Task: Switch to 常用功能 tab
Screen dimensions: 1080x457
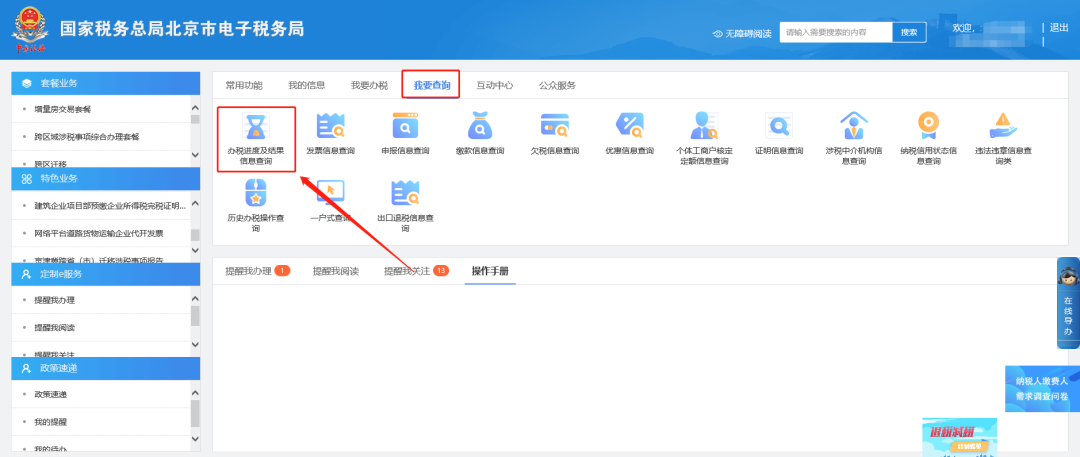Action: pos(244,85)
